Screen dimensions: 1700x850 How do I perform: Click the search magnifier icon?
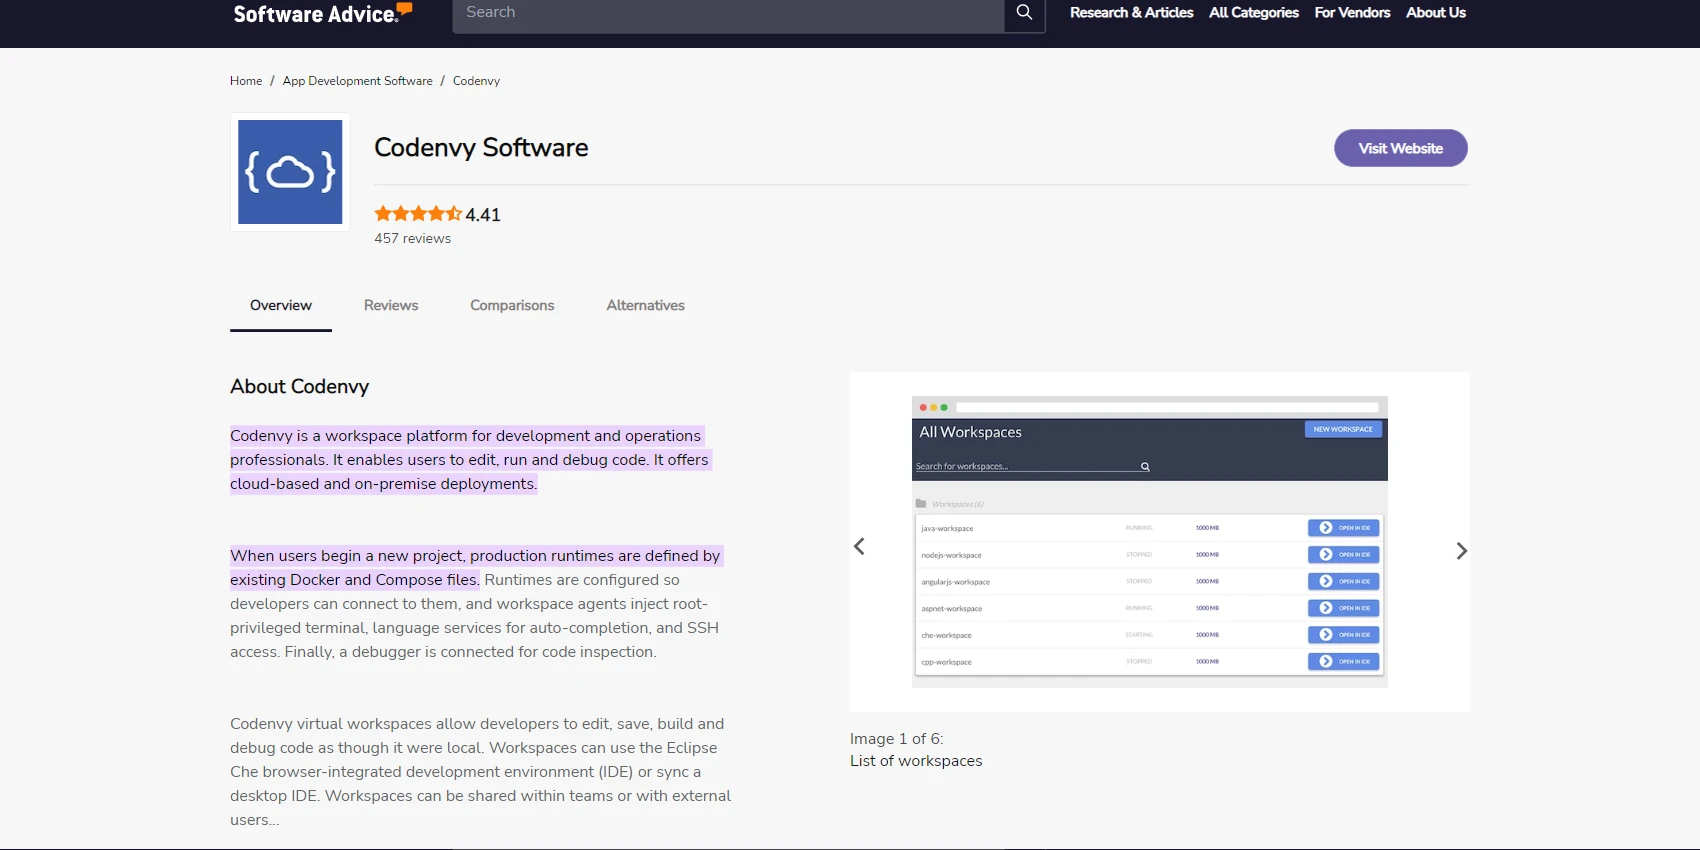(1024, 13)
